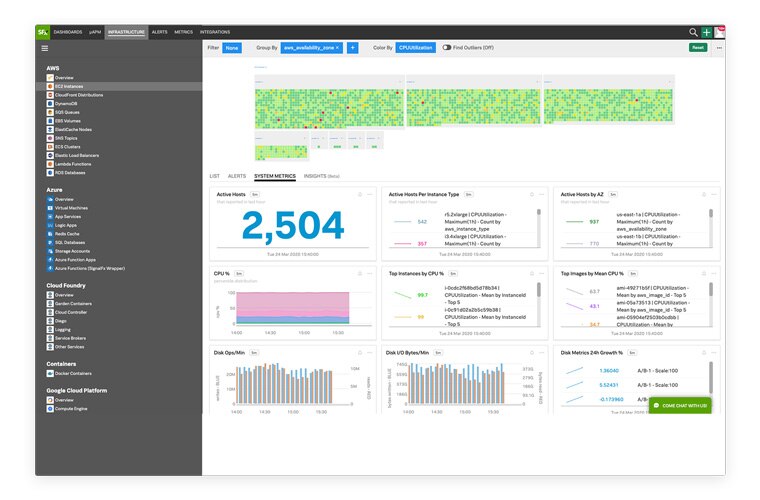Image resolution: width=760 pixels, height=500 pixels.
Task: Open the 5m resolution selector on CPU % chart
Action: (241, 272)
